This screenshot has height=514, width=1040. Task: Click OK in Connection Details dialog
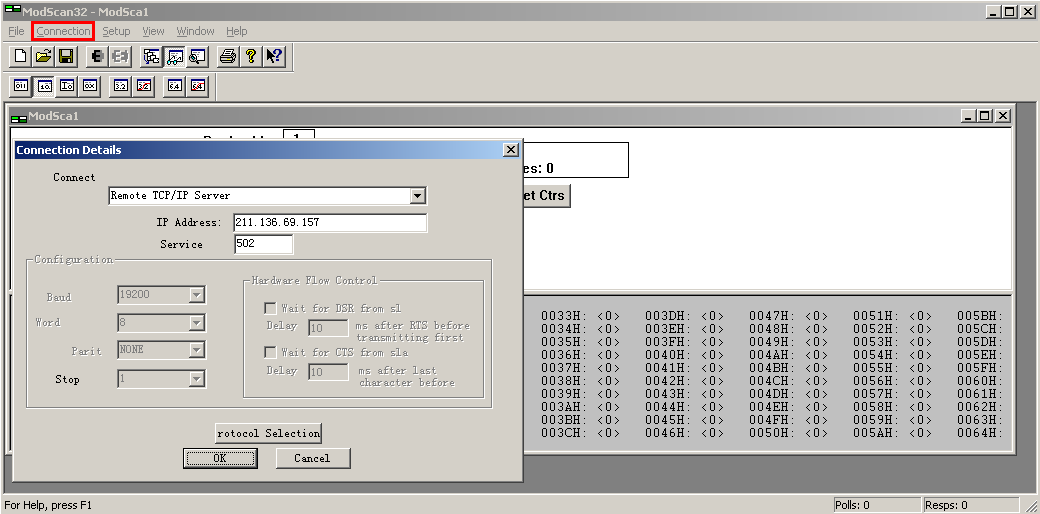[220, 458]
